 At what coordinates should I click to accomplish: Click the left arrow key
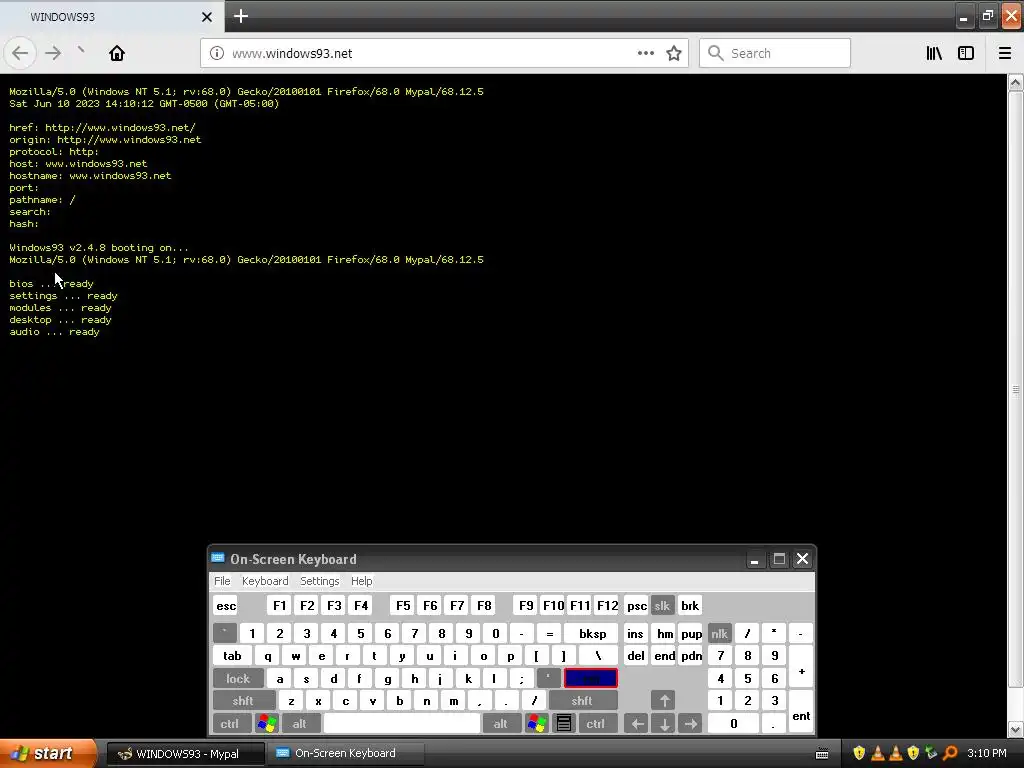click(637, 724)
